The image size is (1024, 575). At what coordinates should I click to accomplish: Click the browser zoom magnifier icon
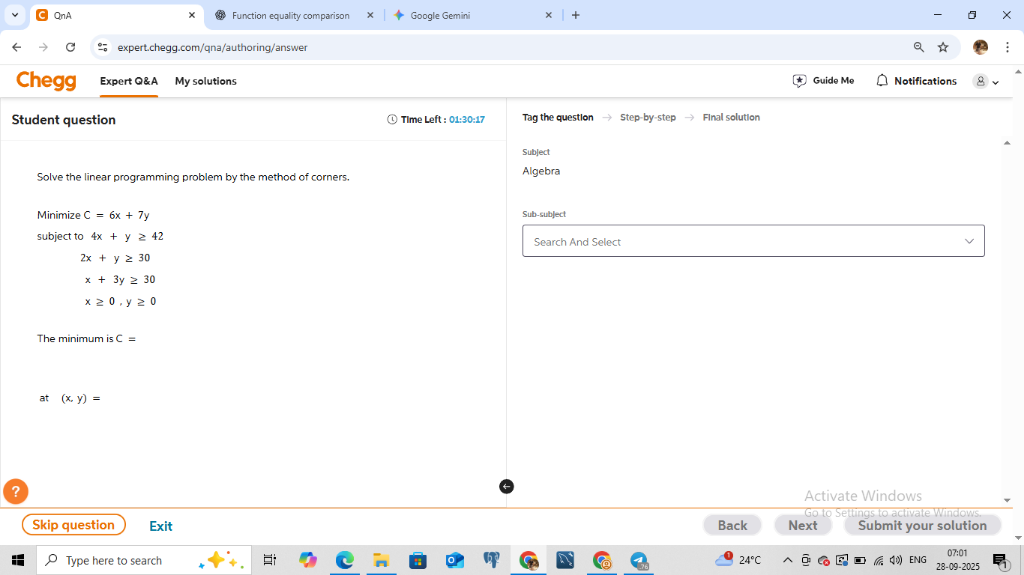[918, 47]
